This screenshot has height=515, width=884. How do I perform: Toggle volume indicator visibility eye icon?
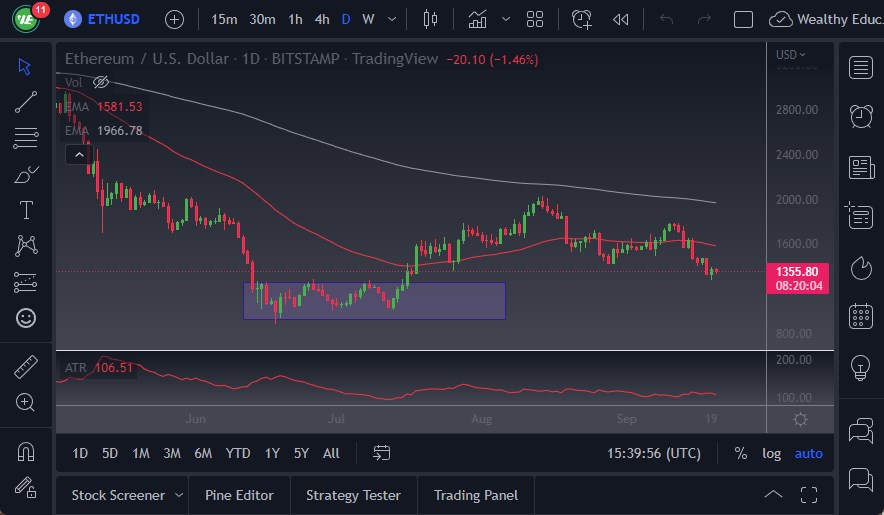100,82
